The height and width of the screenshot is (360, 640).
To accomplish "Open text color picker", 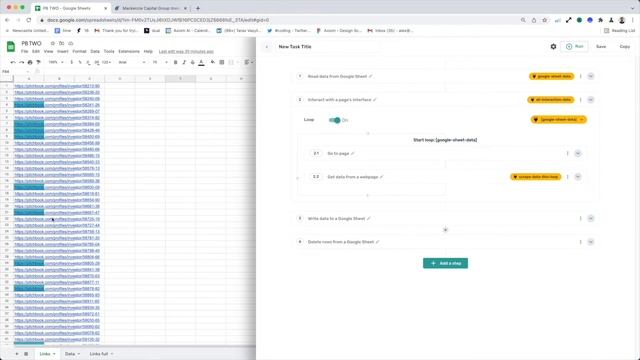I will click(201, 62).
